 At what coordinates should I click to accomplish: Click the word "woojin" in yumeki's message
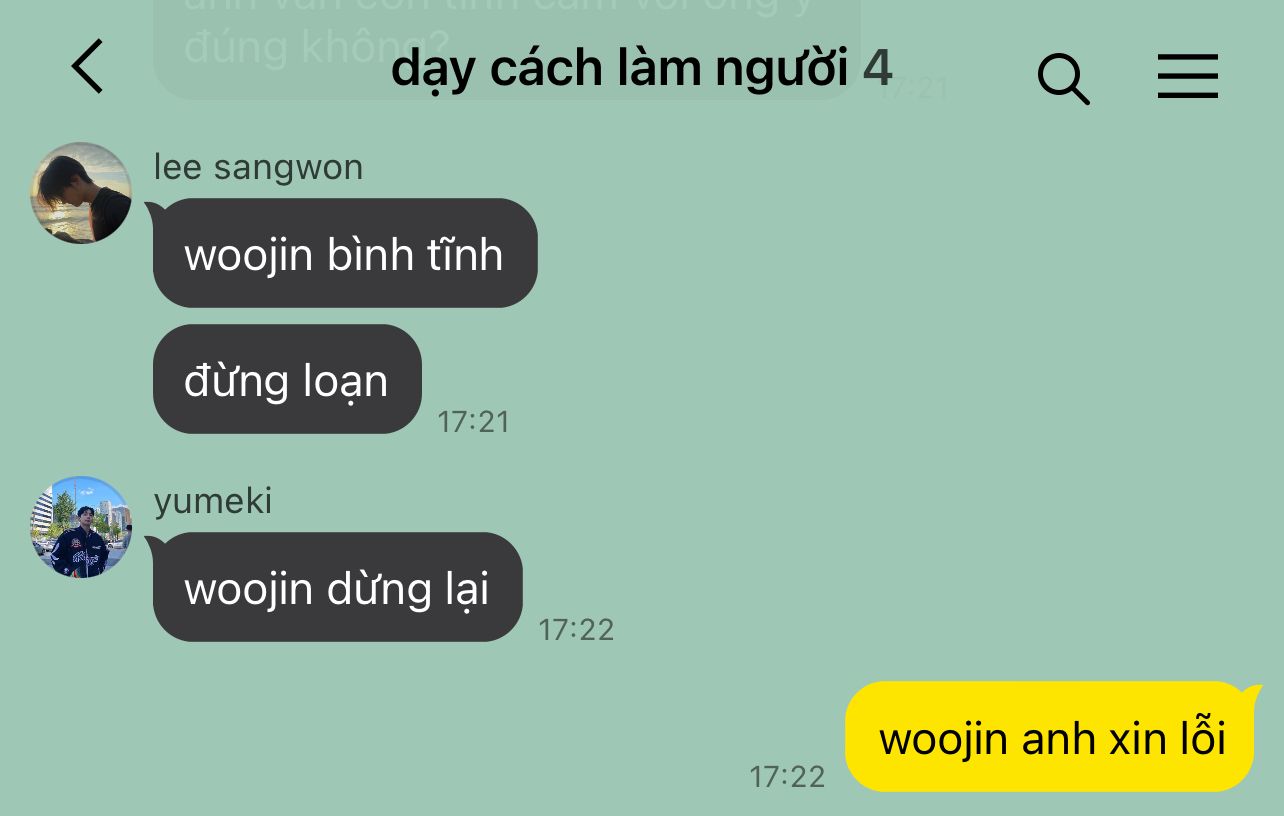[x=248, y=589]
